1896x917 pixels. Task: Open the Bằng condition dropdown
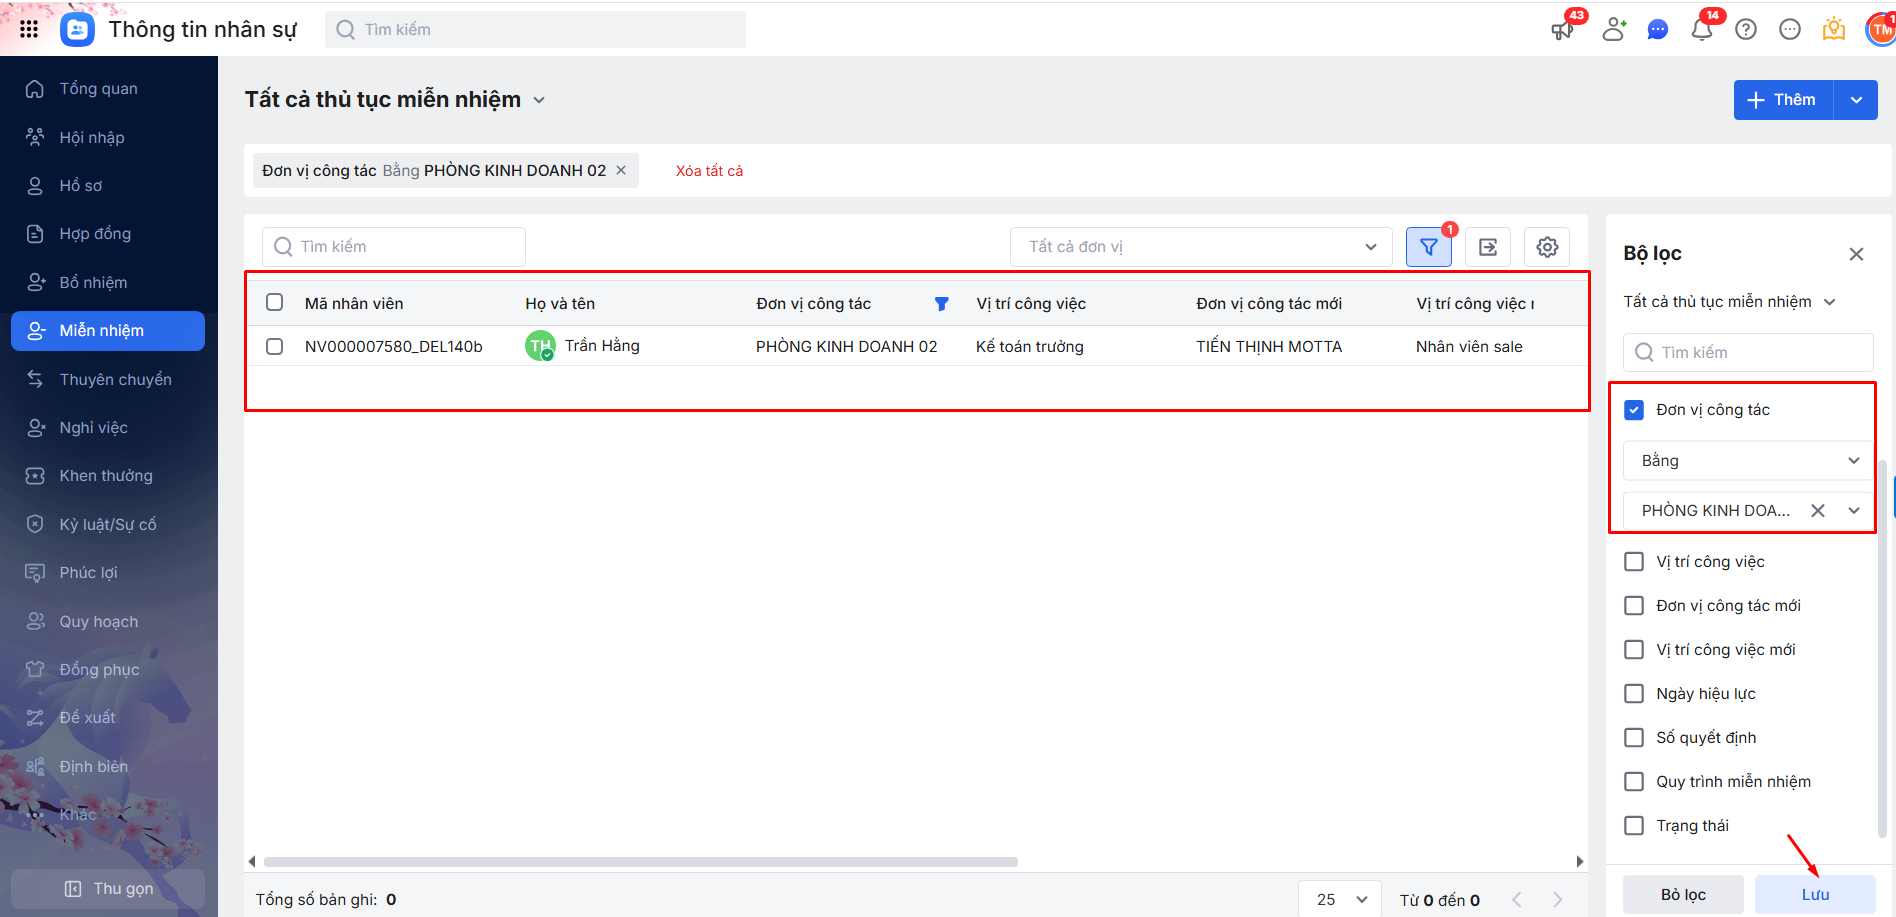click(x=1747, y=461)
